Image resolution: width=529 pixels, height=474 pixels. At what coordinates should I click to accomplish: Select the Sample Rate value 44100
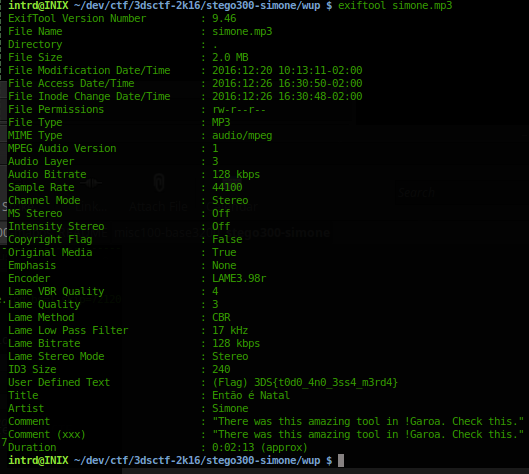pyautogui.click(x=227, y=187)
